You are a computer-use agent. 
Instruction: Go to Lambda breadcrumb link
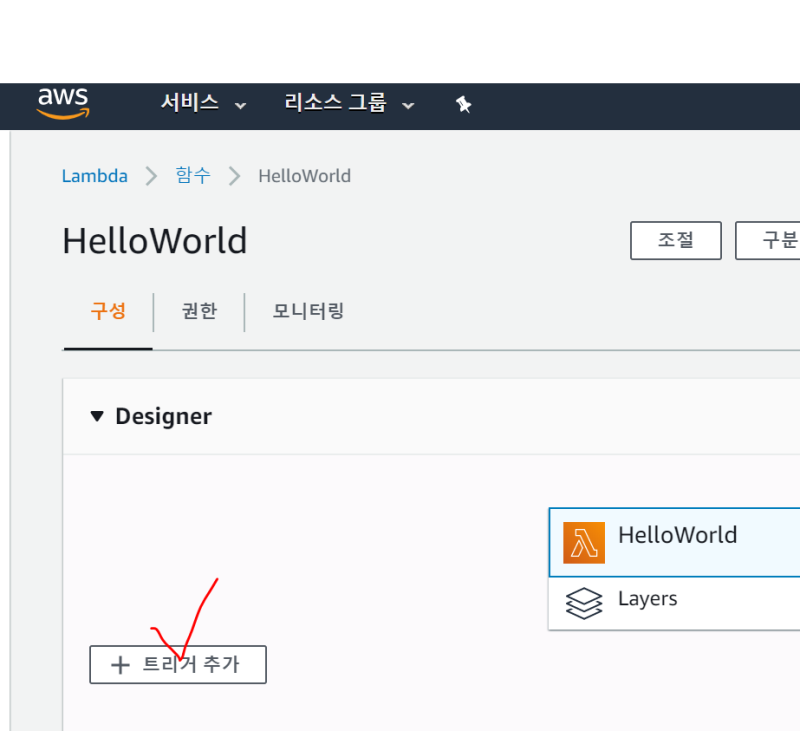point(95,176)
